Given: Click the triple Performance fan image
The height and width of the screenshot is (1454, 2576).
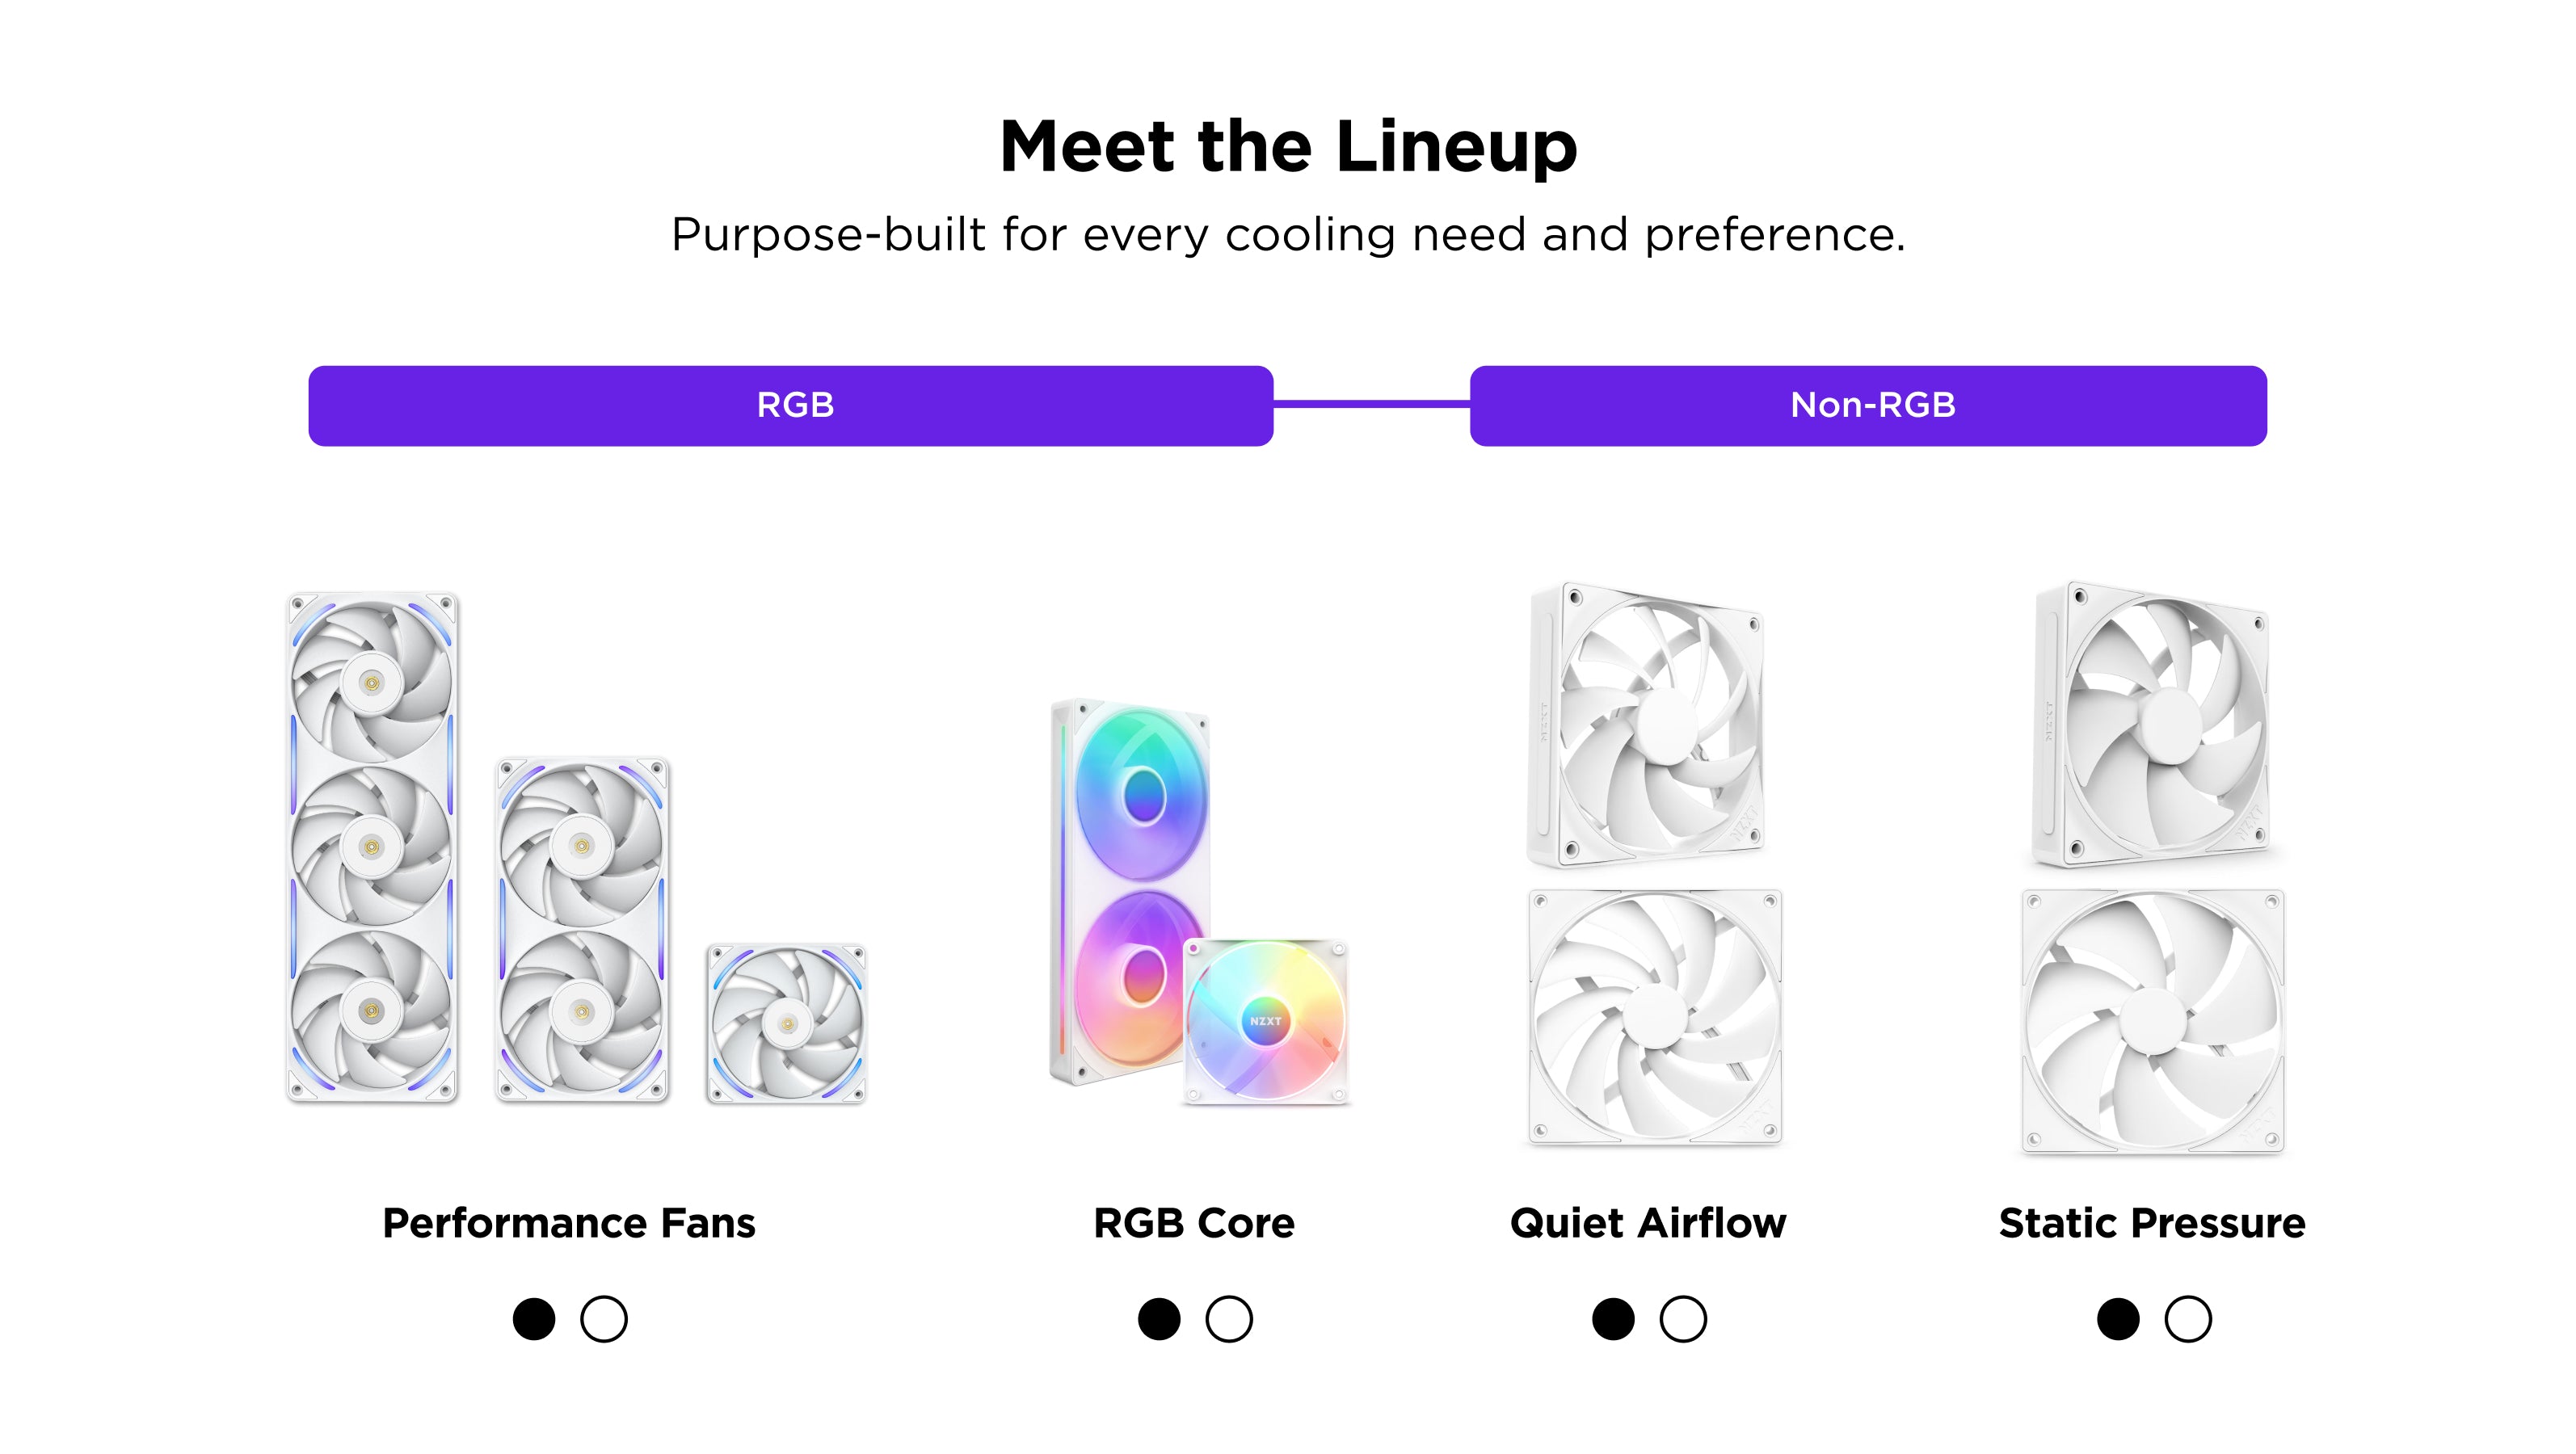Looking at the screenshot, I should tap(372, 846).
